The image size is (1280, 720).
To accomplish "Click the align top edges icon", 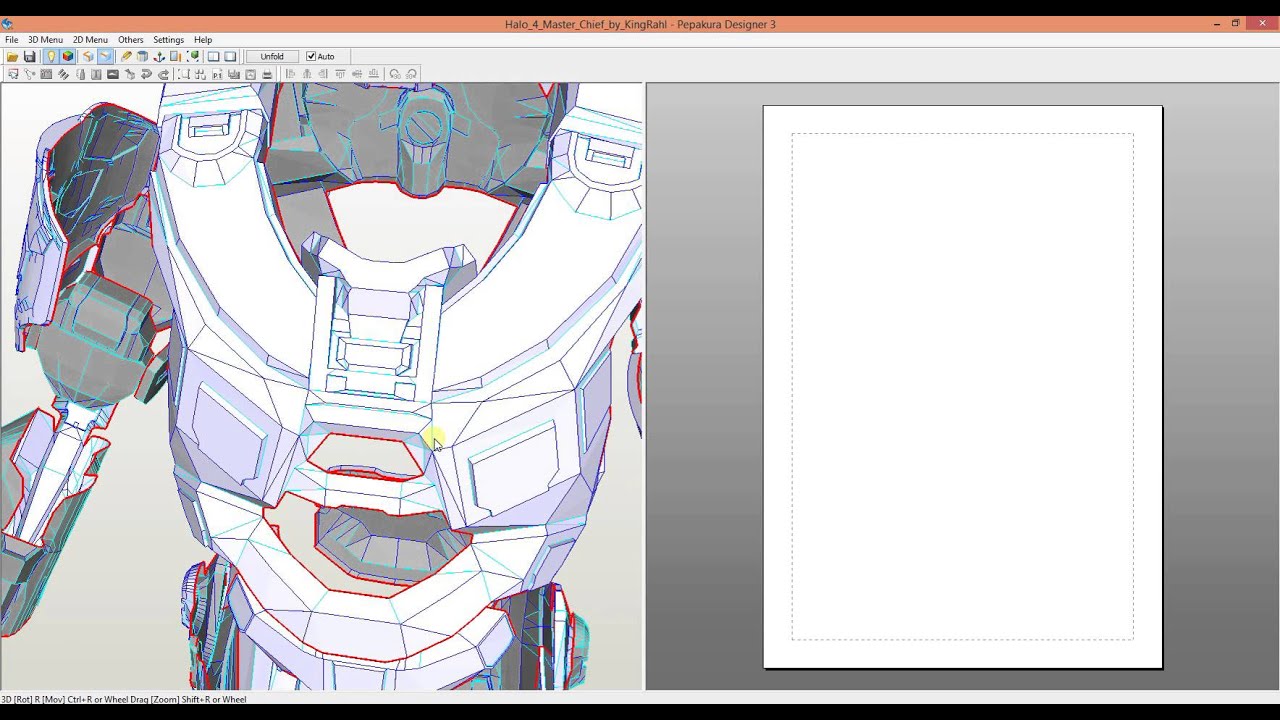I will (340, 74).
